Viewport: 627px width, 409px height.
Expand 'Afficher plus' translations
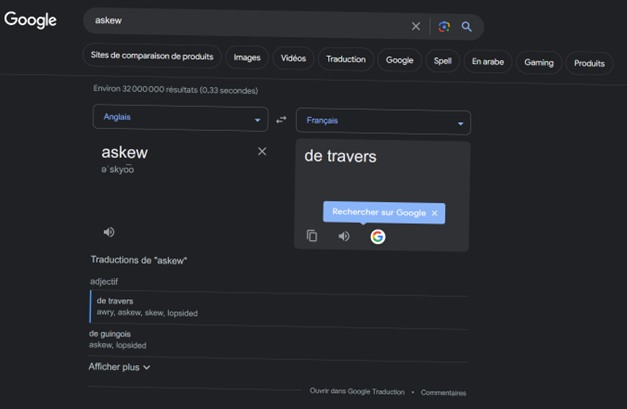(x=119, y=367)
